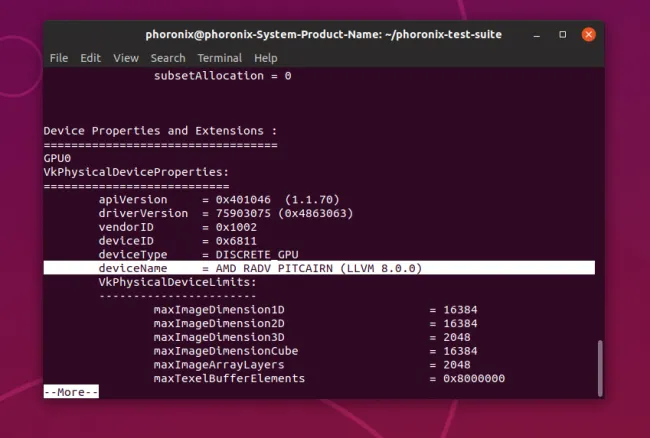650x438 pixels.
Task: Click the maxImageDimensionCube label
Action: (x=226, y=351)
